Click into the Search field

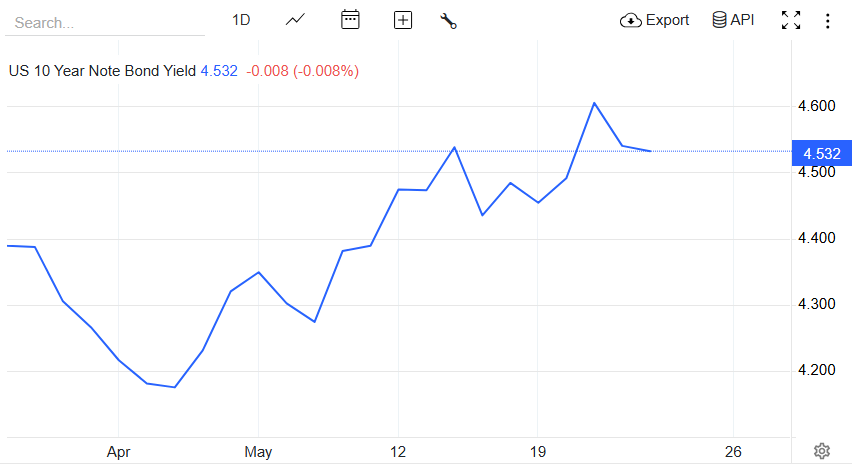coord(105,23)
